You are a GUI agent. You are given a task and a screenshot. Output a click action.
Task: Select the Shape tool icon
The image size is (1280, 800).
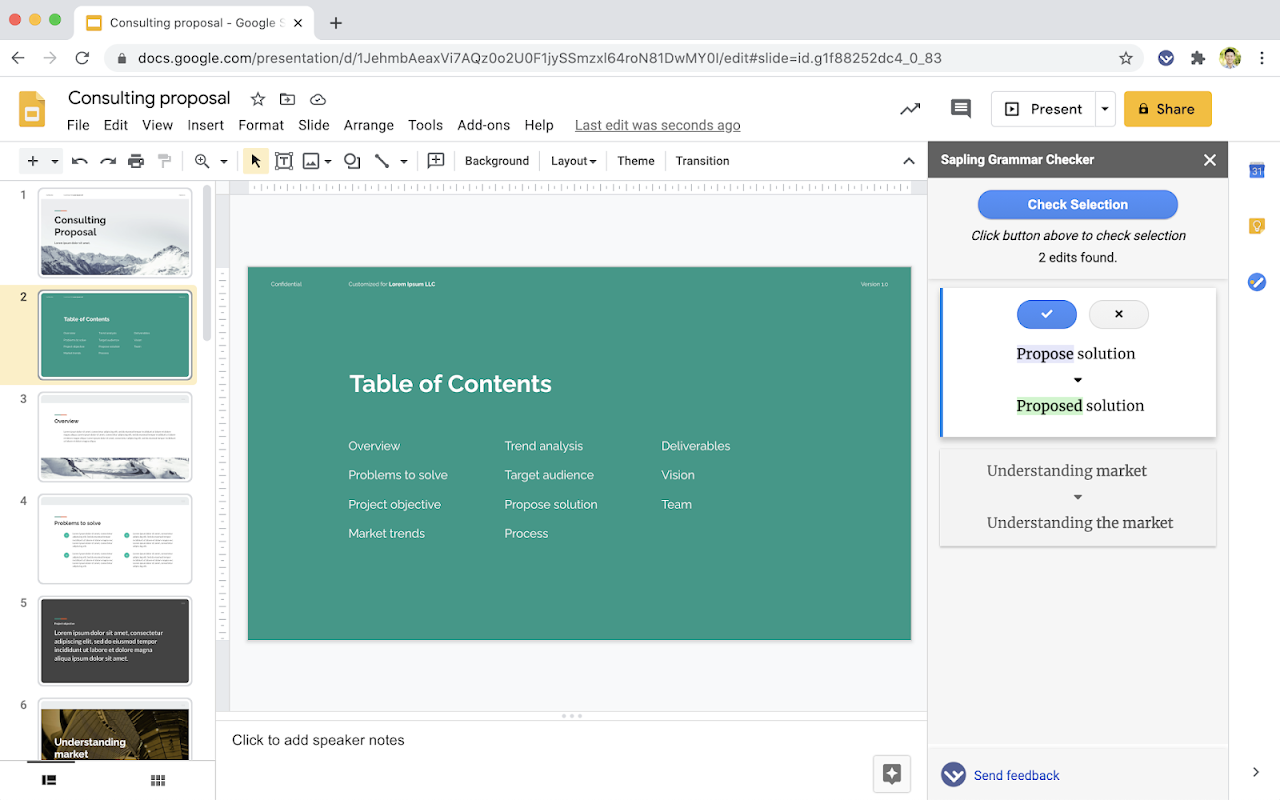click(352, 161)
